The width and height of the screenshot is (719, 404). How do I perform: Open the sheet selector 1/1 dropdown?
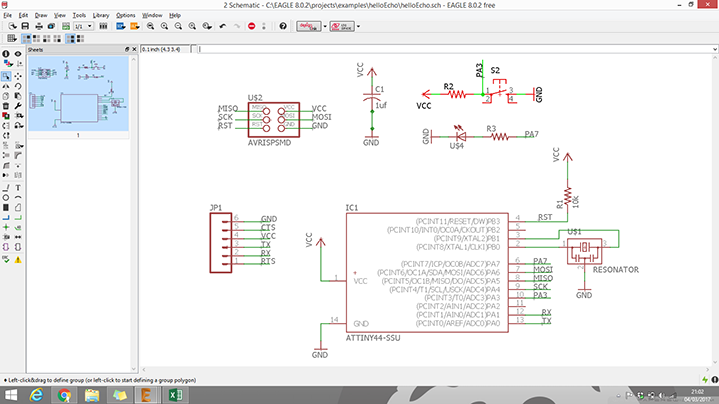[x=83, y=26]
